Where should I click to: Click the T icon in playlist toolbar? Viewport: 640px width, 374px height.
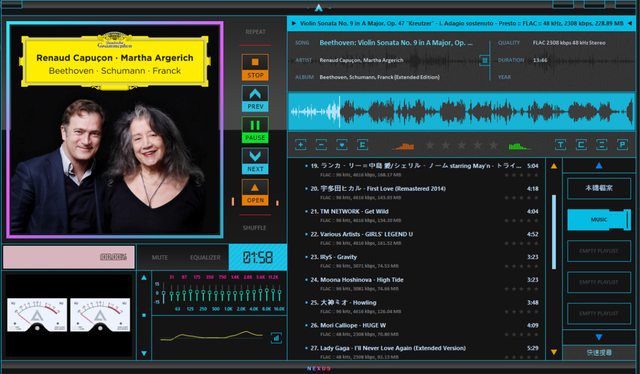(x=560, y=145)
